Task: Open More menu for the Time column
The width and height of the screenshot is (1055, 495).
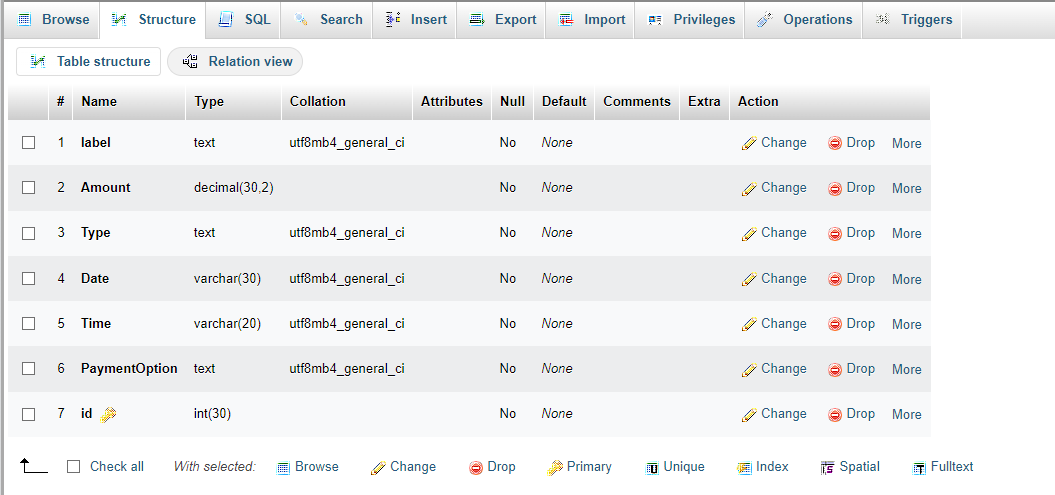Action: pos(906,324)
